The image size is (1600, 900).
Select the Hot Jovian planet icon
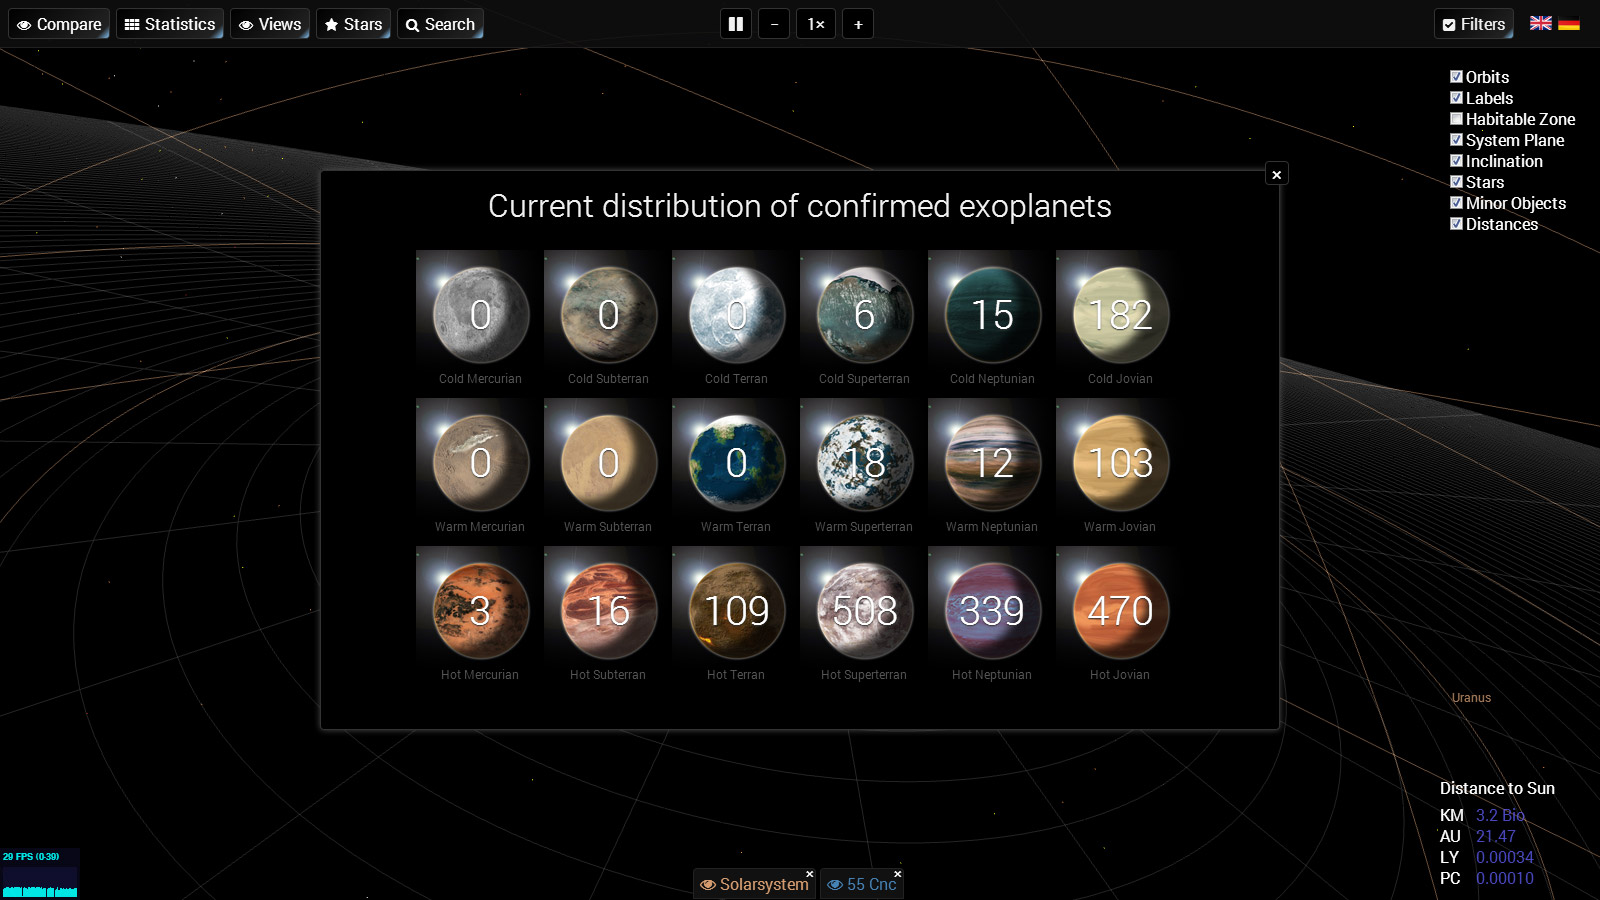tap(1120, 610)
